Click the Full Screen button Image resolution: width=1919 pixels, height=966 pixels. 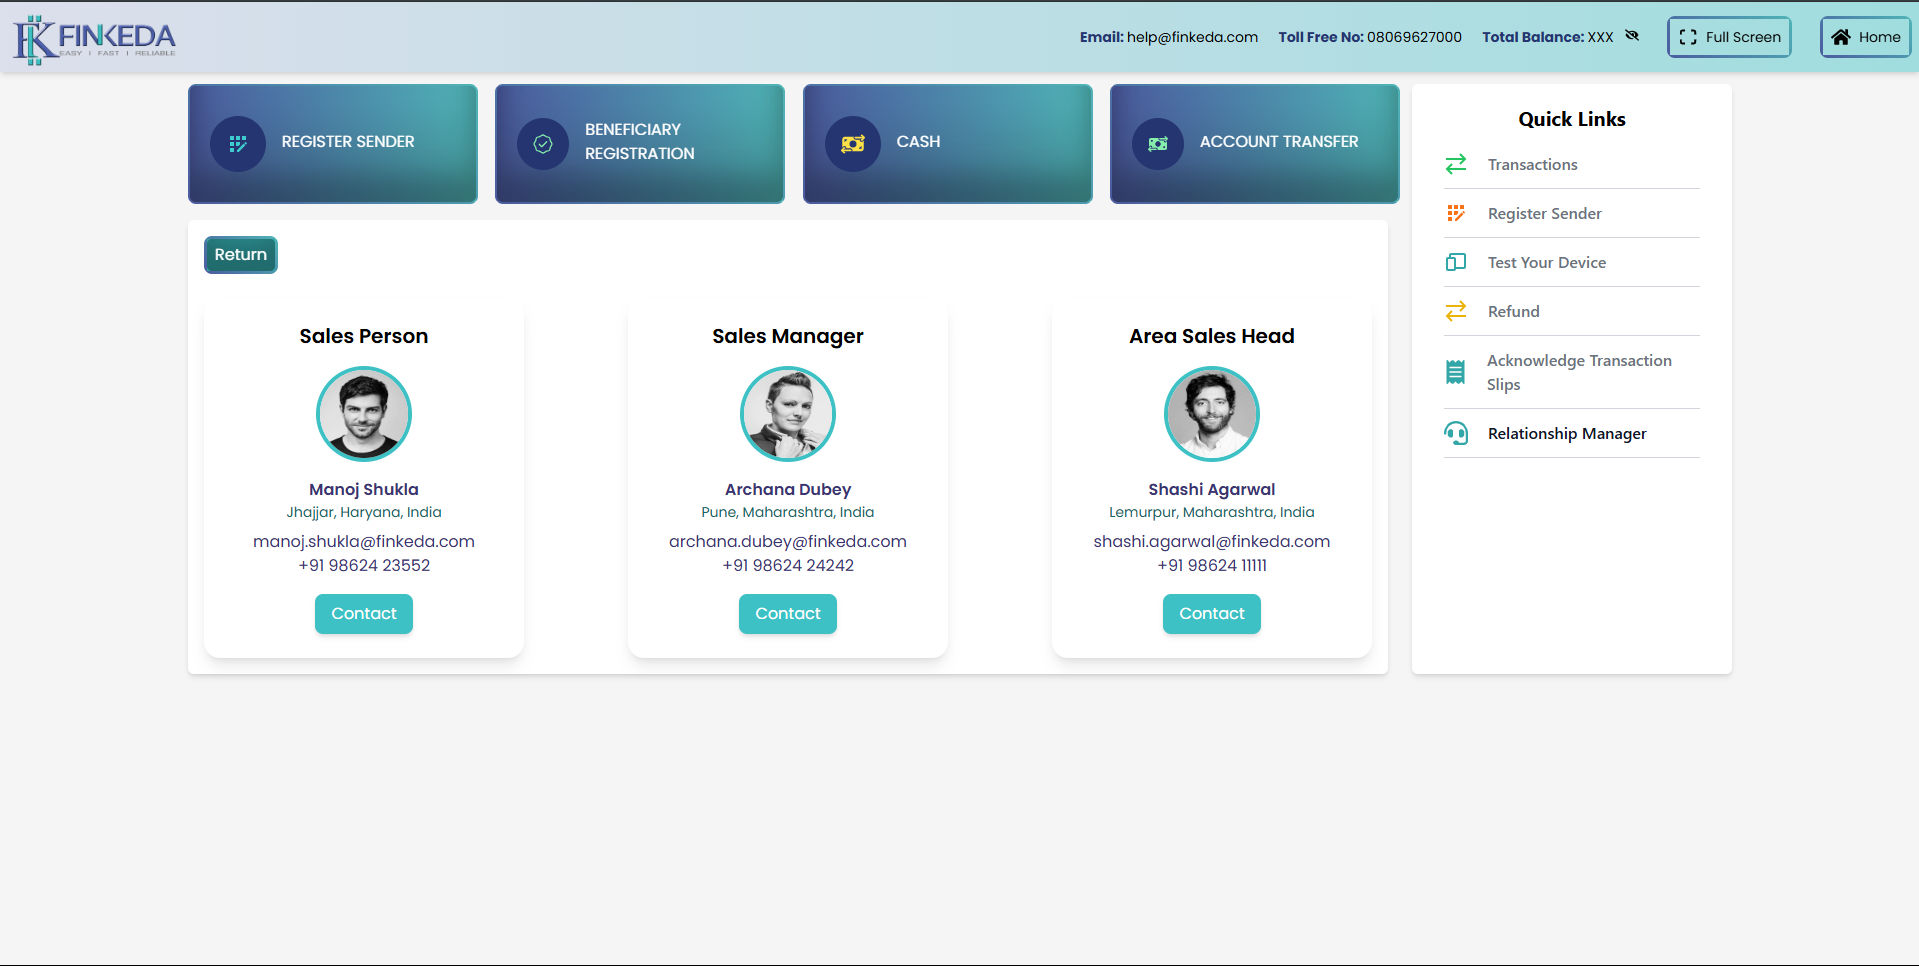[x=1729, y=37]
